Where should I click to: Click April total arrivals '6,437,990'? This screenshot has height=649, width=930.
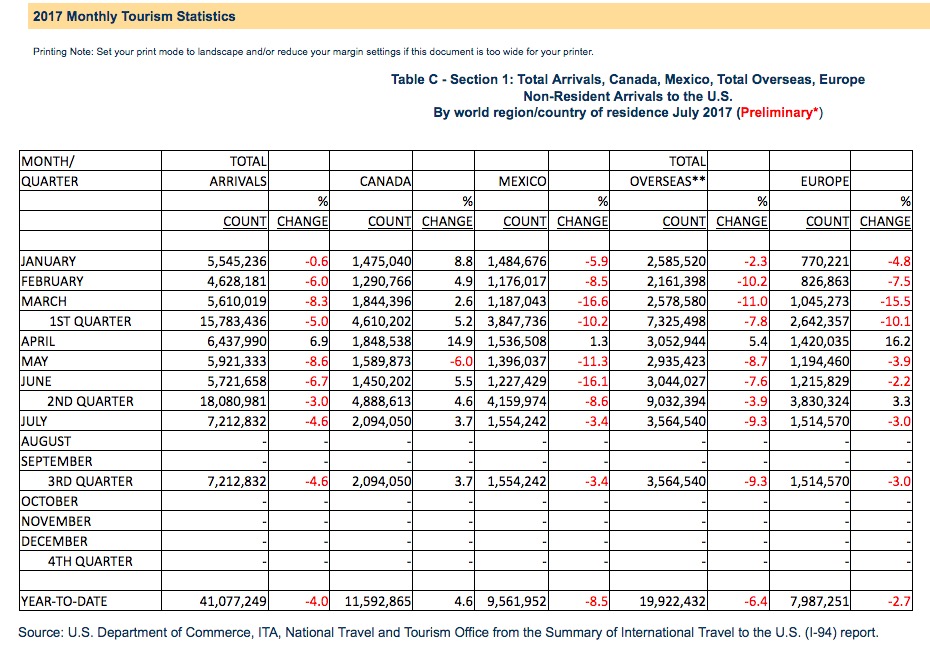tap(237, 342)
